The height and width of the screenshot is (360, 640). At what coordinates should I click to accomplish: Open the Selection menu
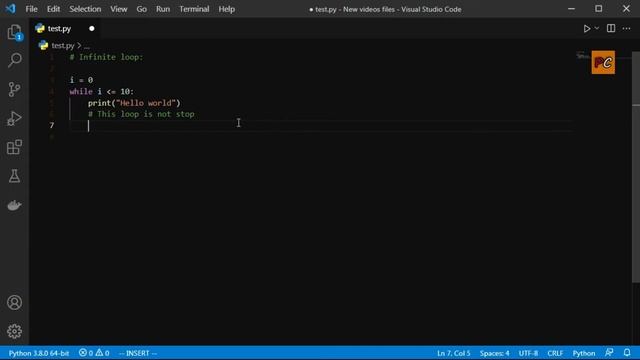pos(85,9)
